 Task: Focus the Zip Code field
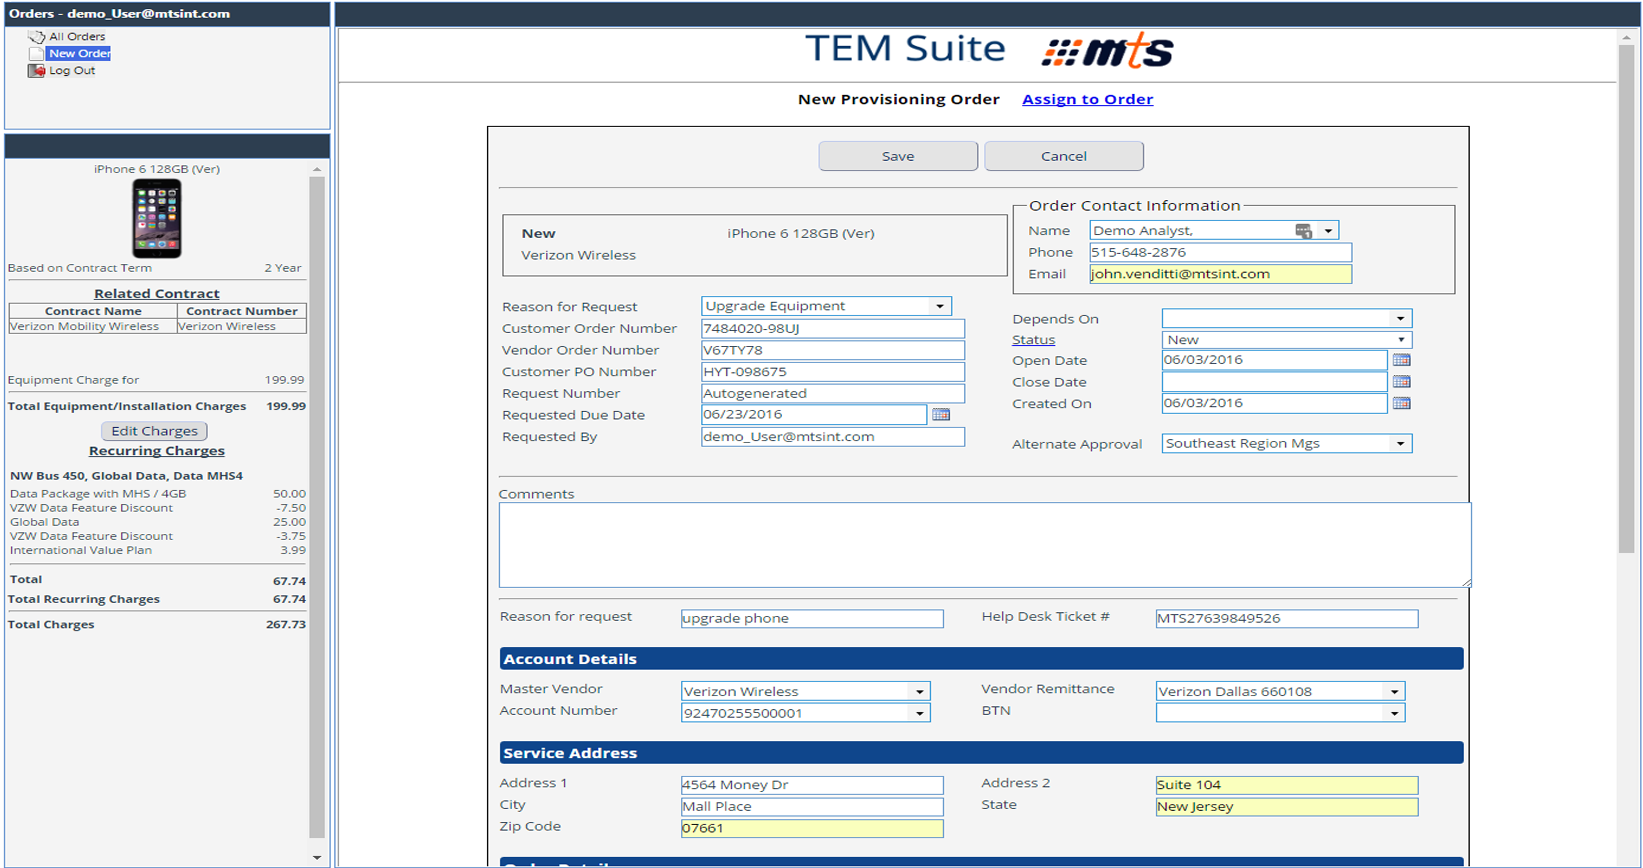[x=812, y=829]
